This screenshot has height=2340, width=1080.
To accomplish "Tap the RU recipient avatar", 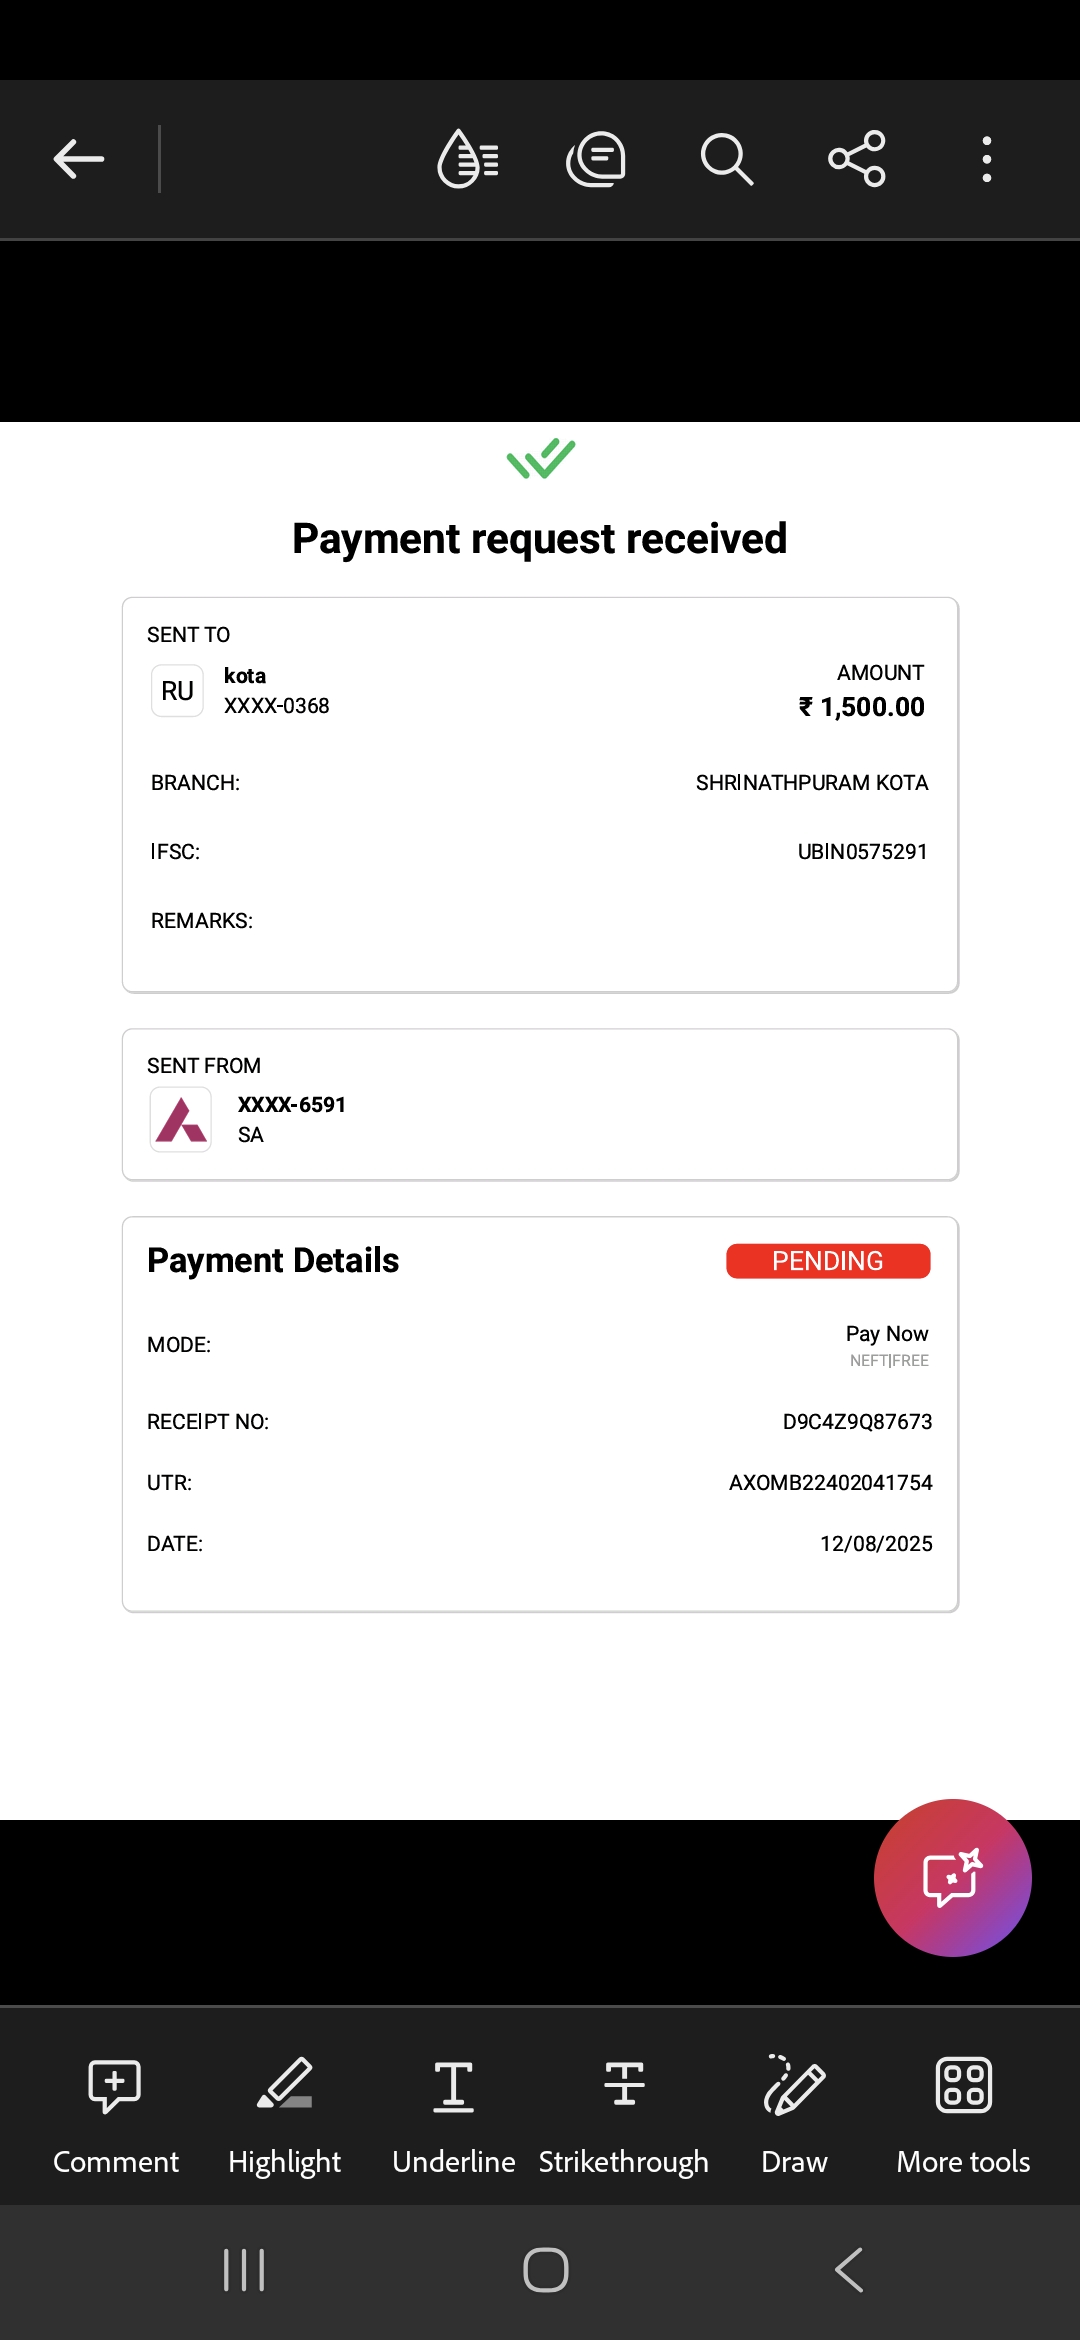I will tap(177, 691).
